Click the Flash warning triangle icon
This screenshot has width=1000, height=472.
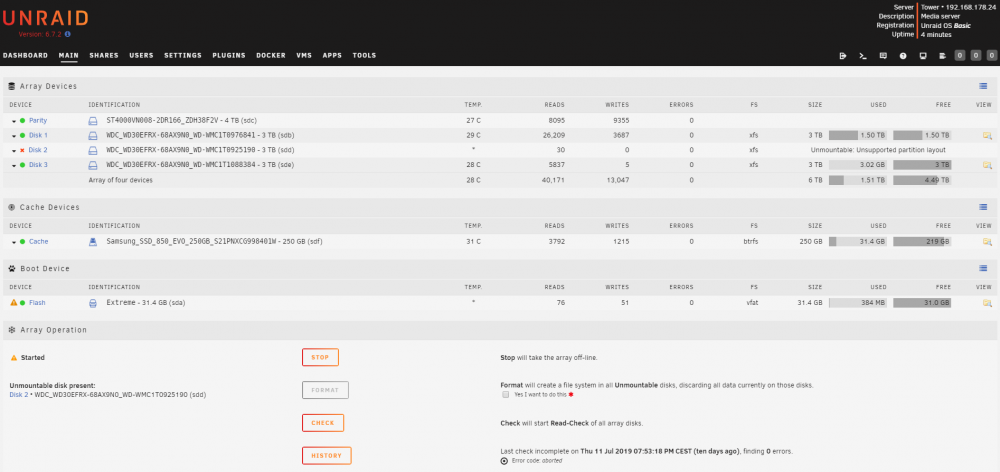pyautogui.click(x=13, y=303)
